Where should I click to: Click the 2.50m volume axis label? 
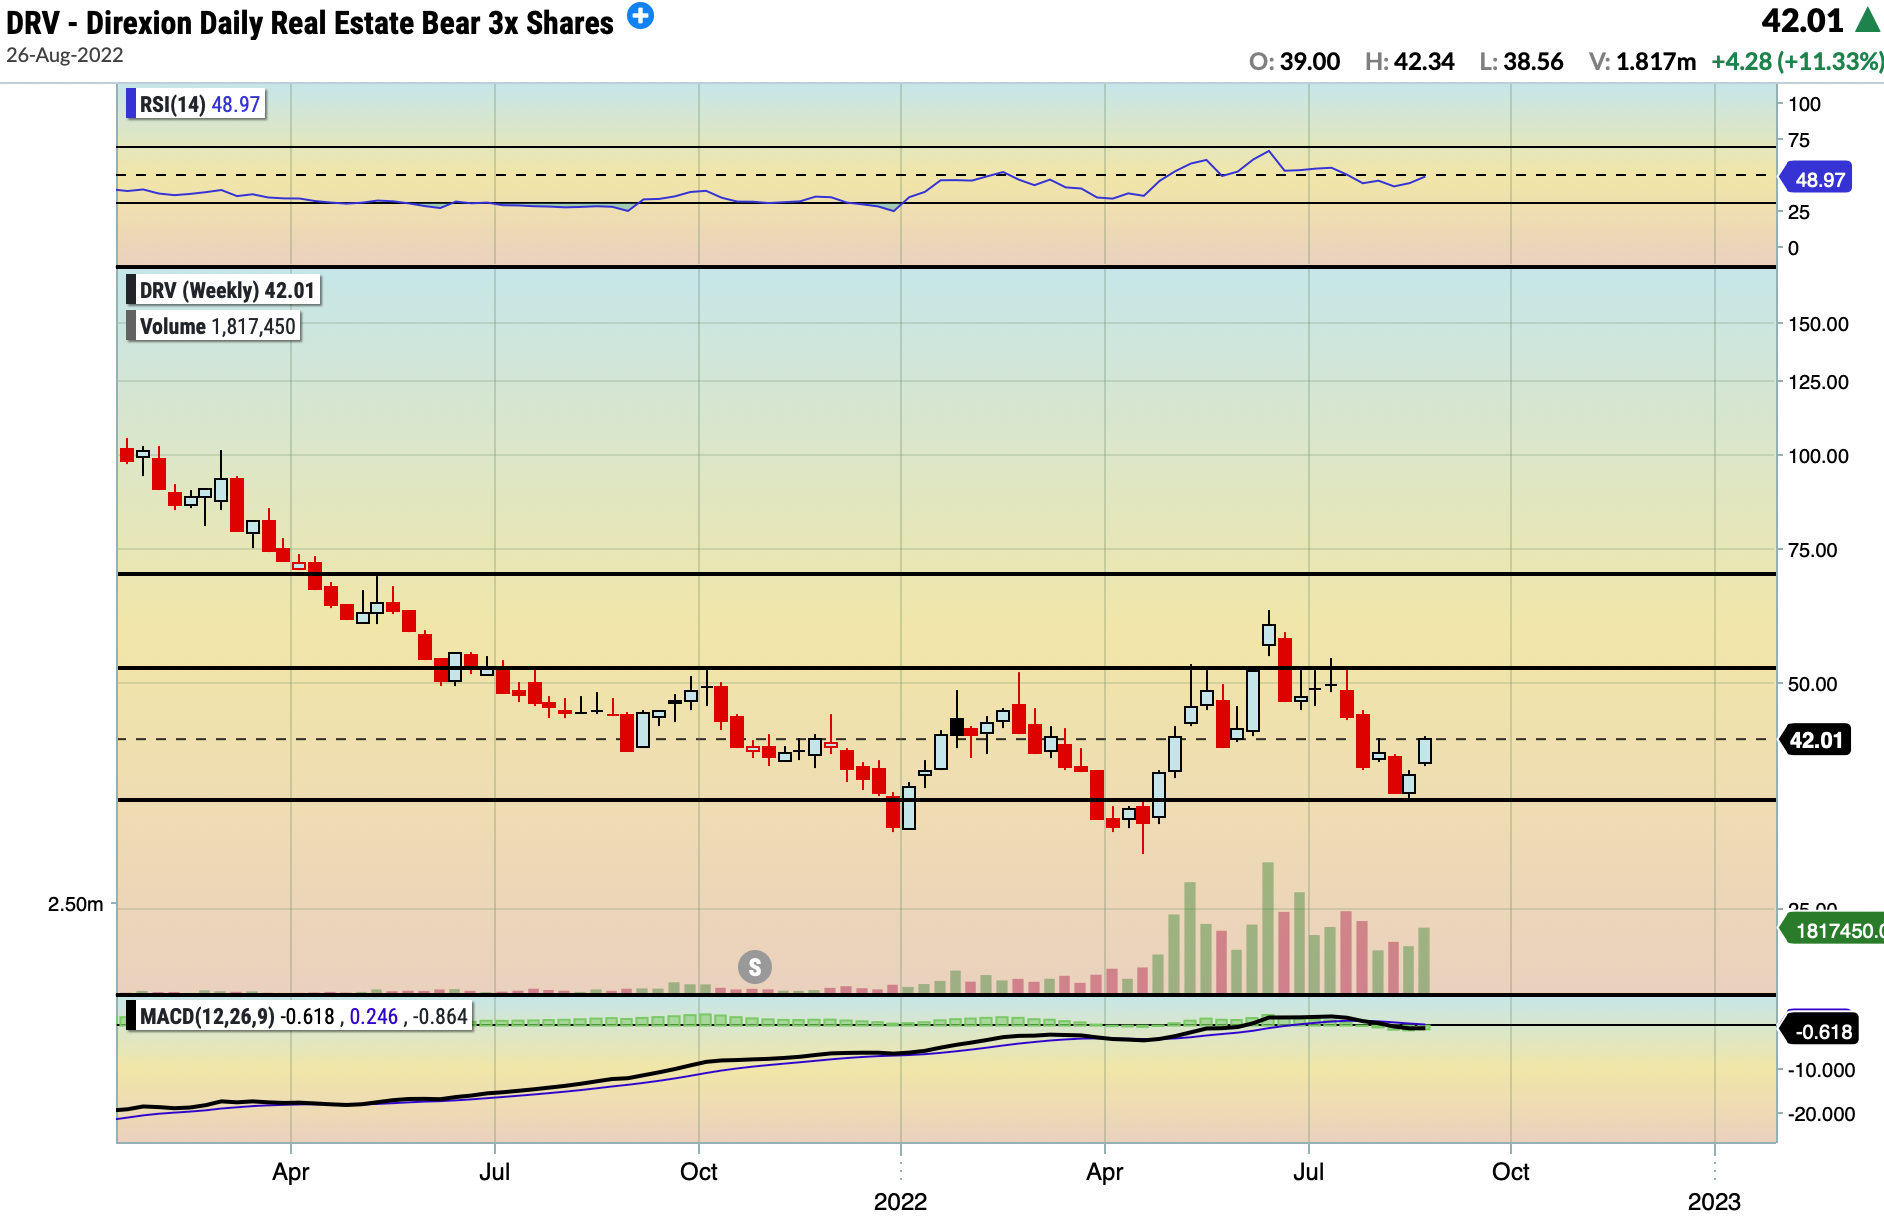point(75,904)
